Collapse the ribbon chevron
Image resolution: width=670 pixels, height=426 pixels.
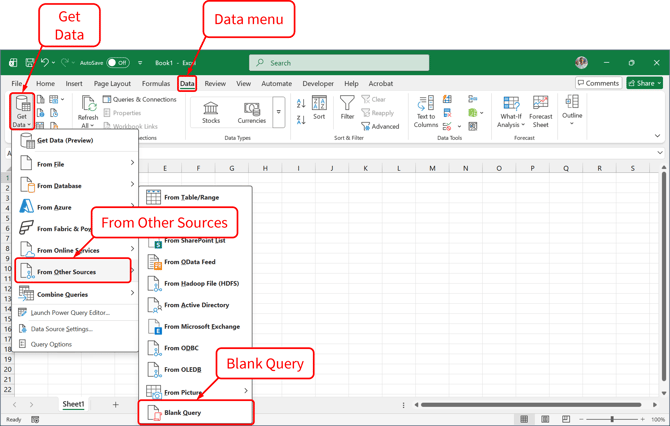click(657, 136)
